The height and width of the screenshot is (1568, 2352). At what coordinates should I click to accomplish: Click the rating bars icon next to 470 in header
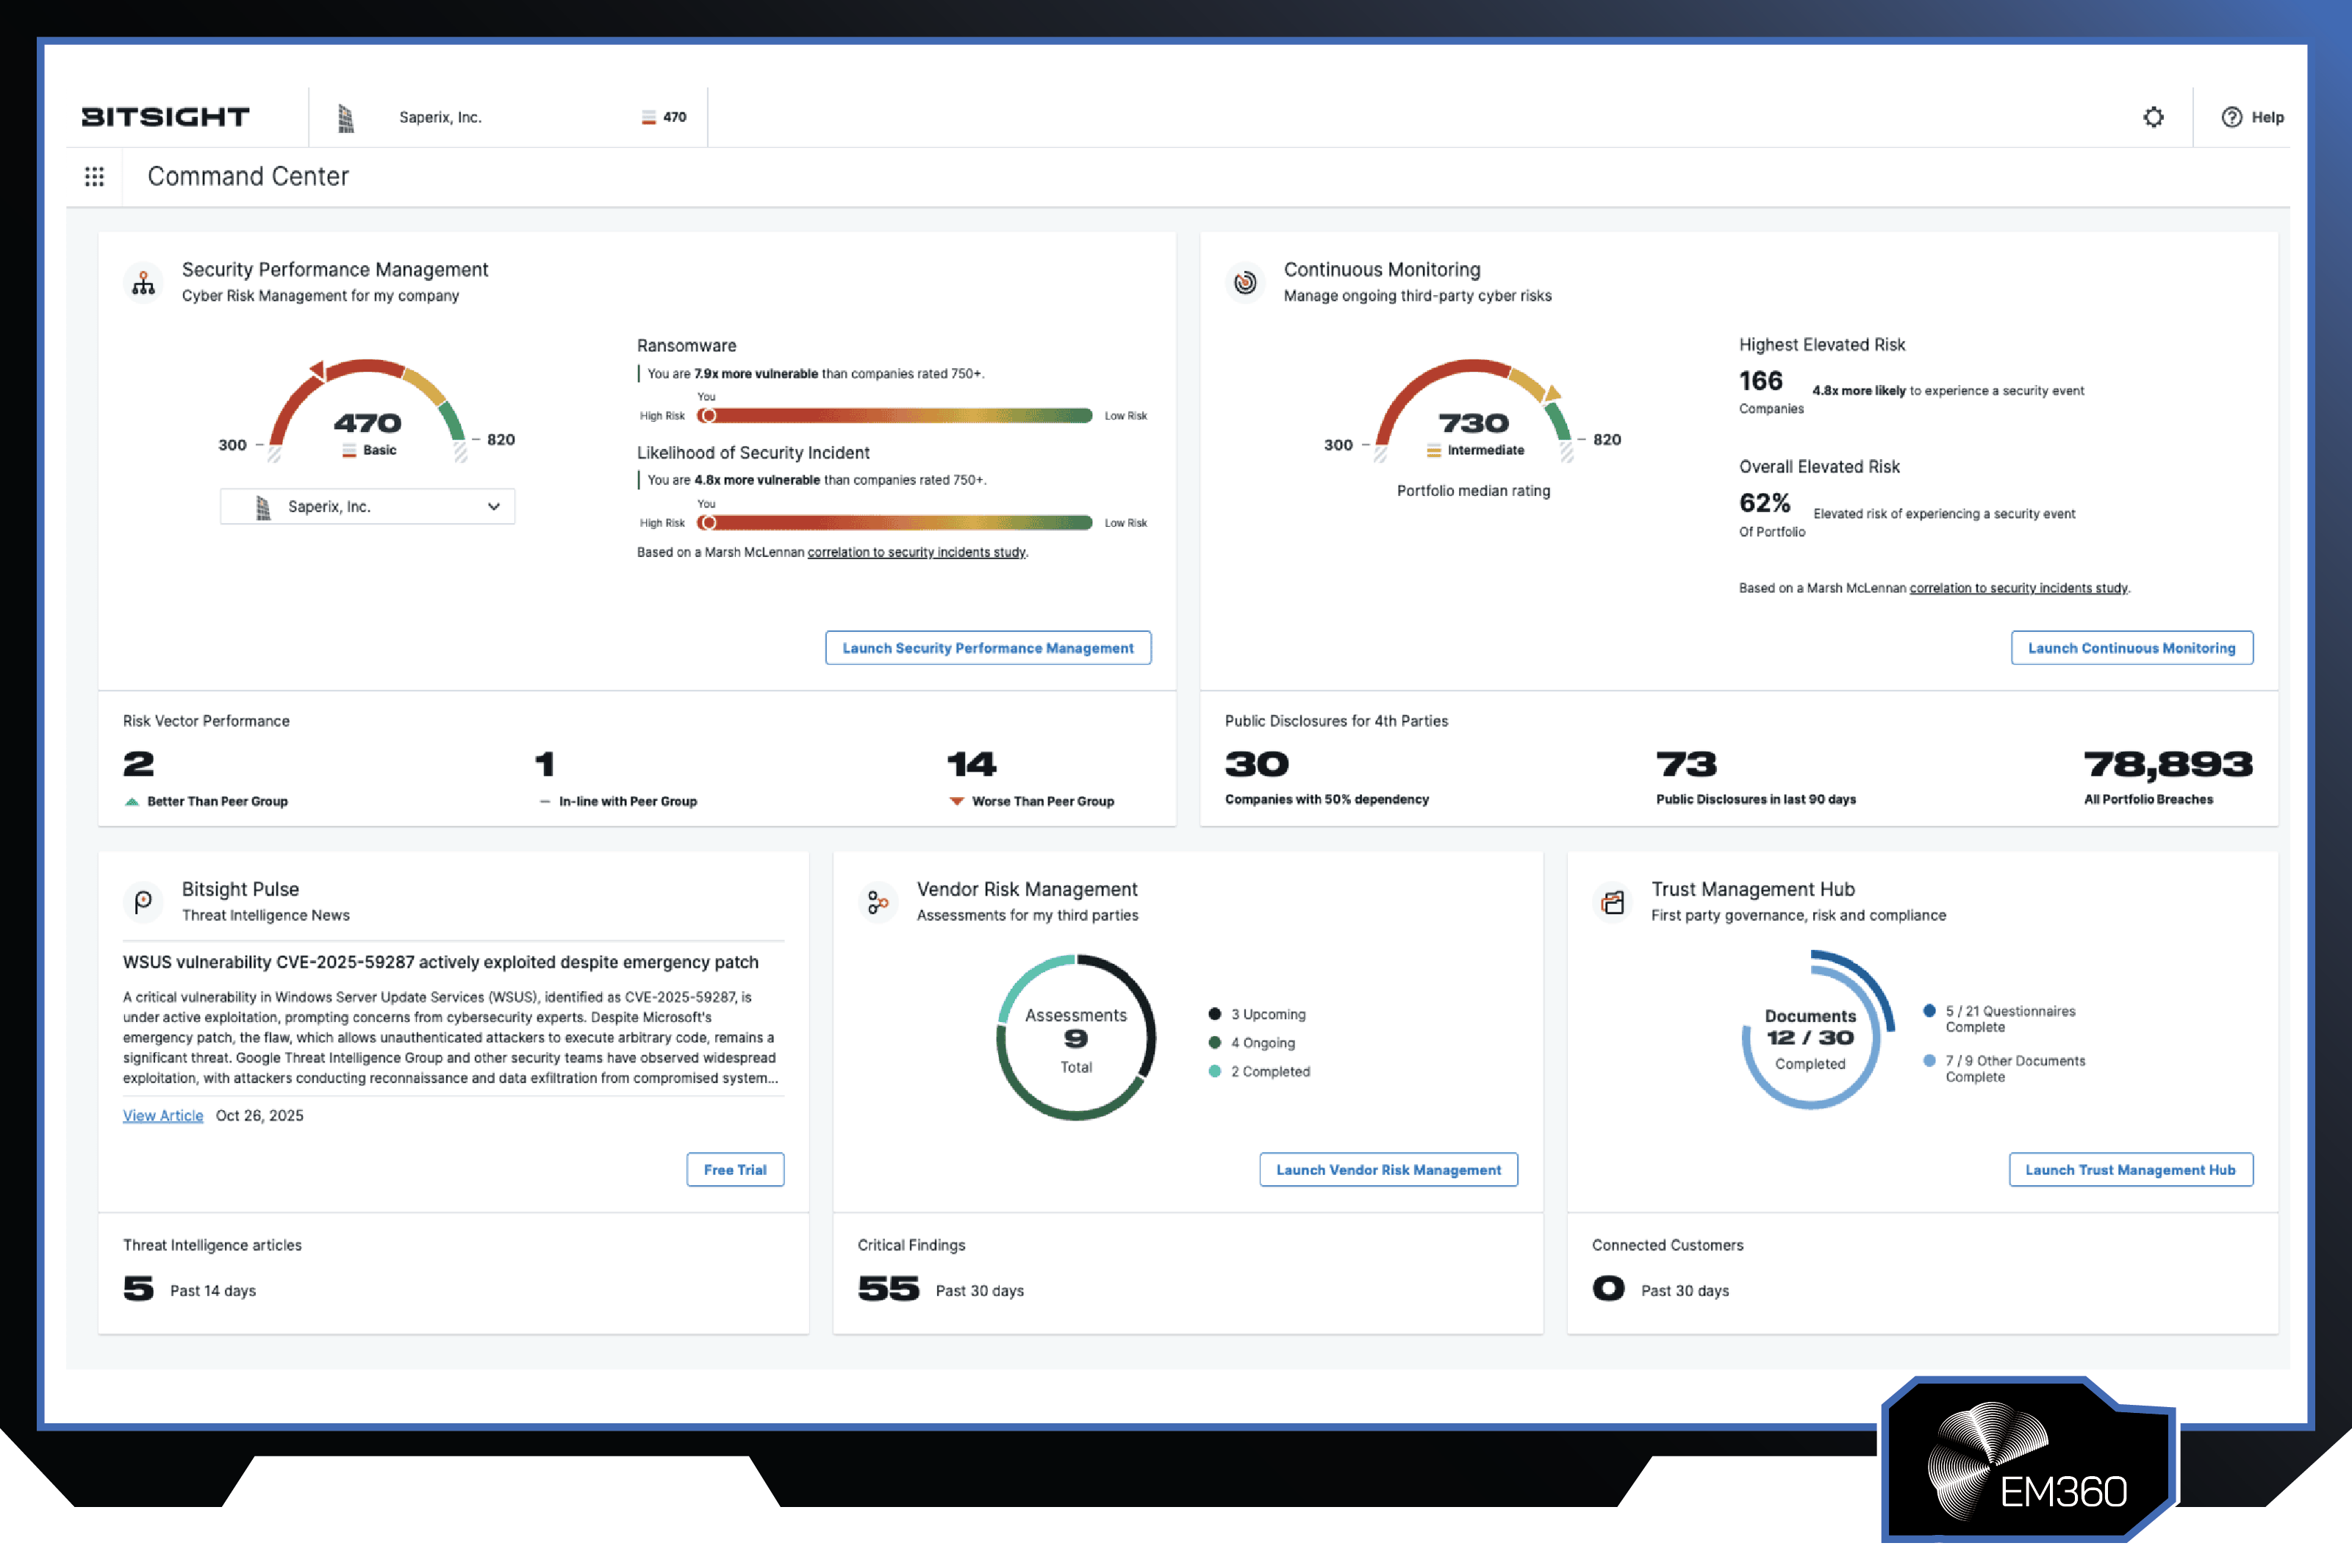coord(648,118)
